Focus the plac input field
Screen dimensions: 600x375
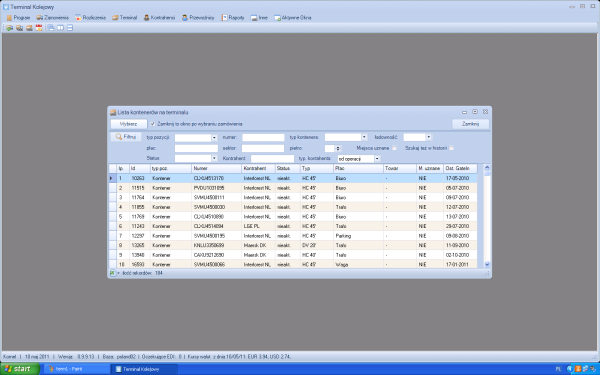tap(196, 148)
